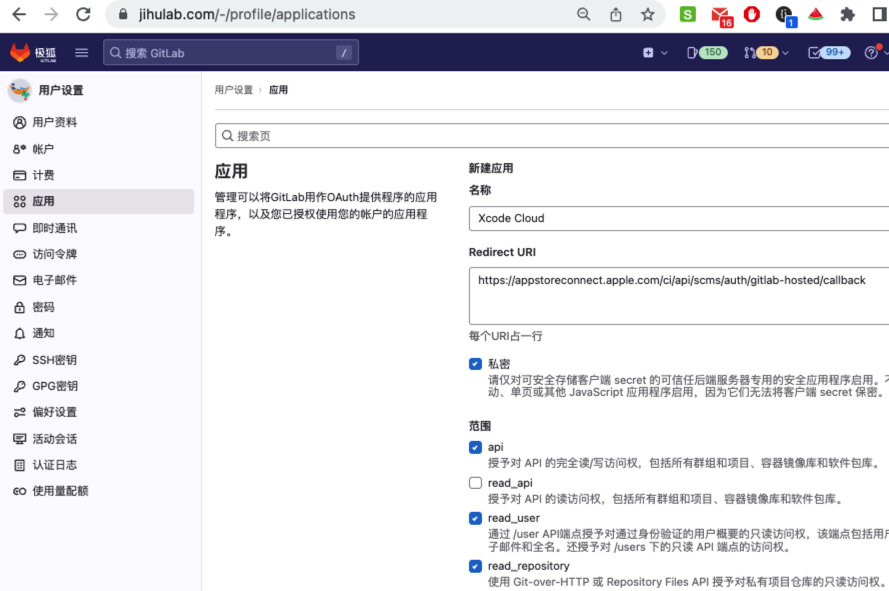889x591 pixels.
Task: Open 用户资料 in the sidebar
Action: 99,123
